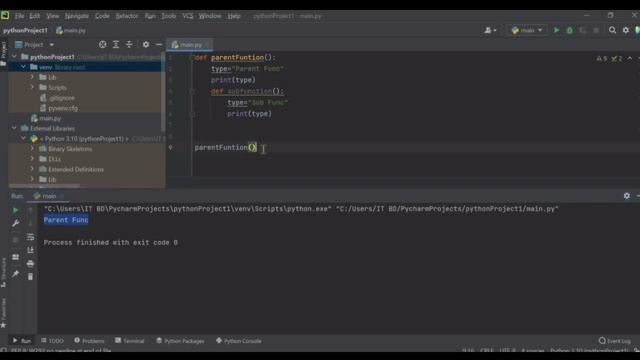Open the Code menu
Screen dimensions: 640x360
point(102,16)
